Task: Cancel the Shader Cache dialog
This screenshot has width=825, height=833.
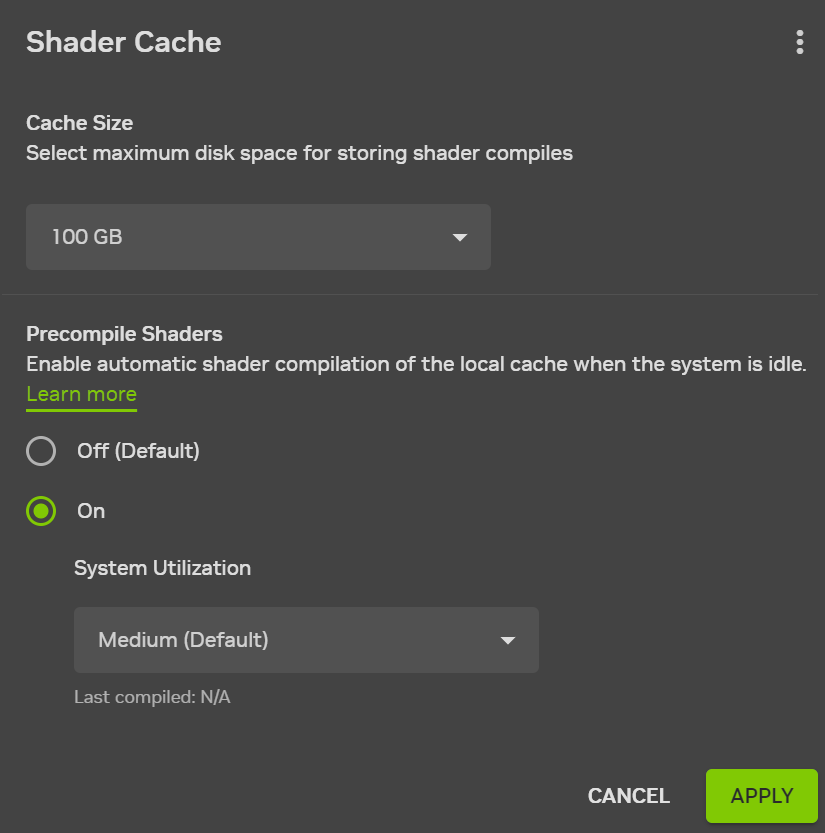Action: [x=628, y=795]
